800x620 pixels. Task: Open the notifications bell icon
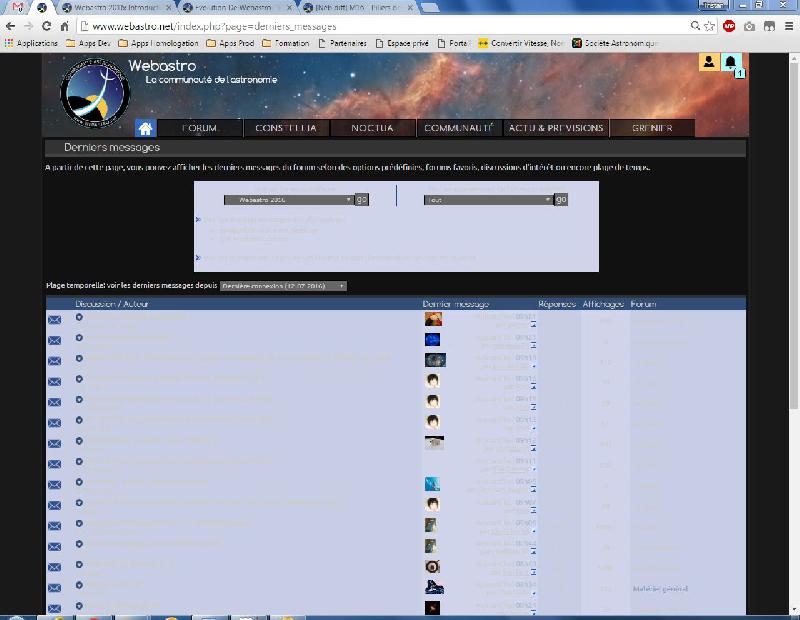(731, 62)
